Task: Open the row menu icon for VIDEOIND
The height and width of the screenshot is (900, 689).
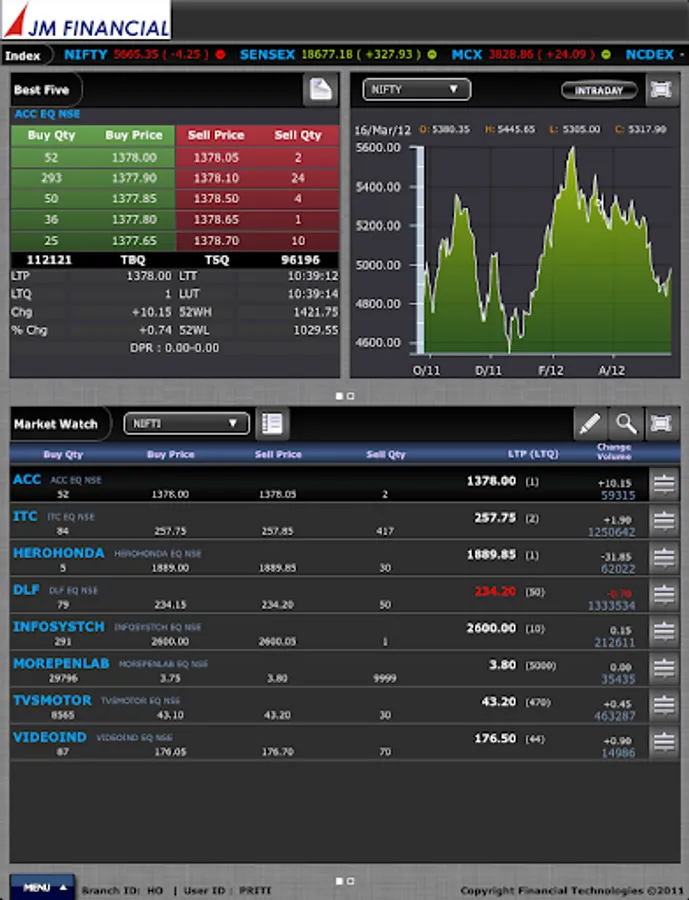Action: [x=664, y=742]
